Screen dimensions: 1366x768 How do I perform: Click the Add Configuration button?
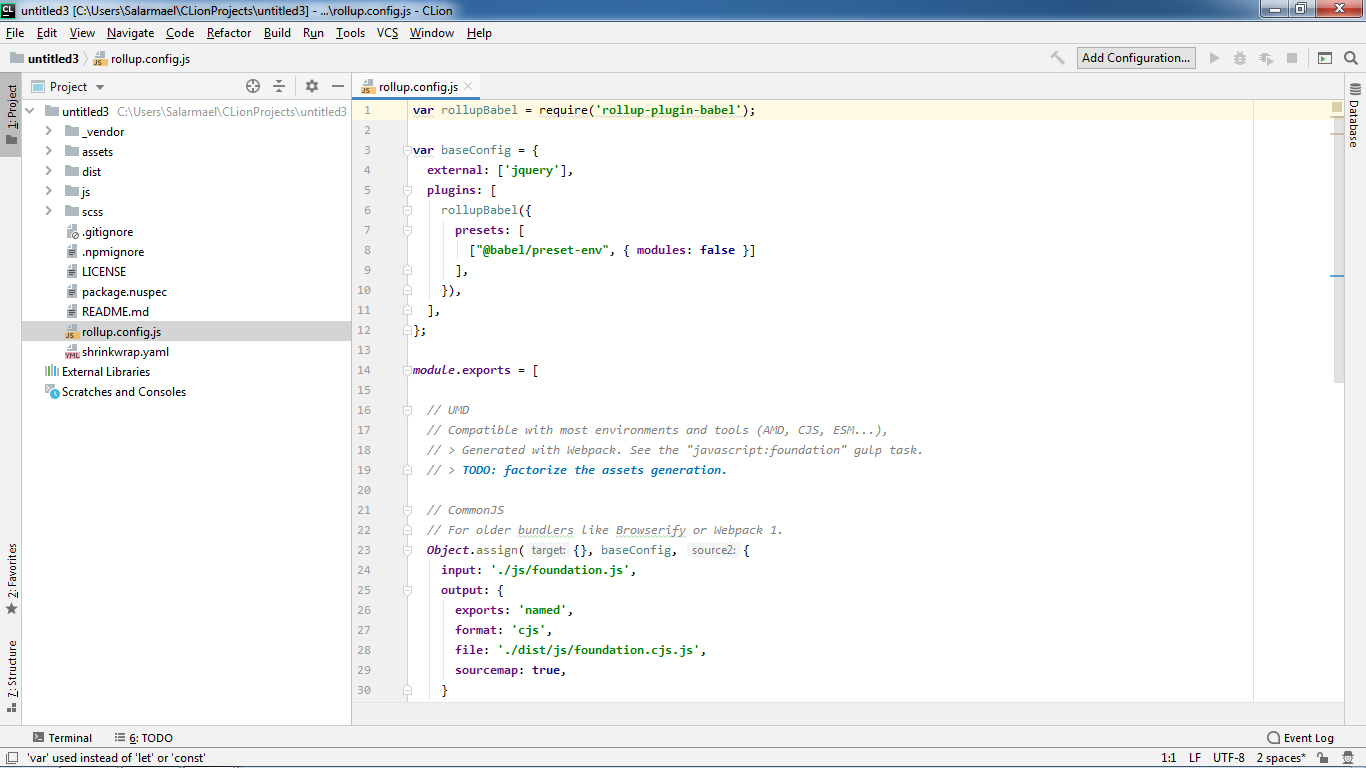[1136, 58]
